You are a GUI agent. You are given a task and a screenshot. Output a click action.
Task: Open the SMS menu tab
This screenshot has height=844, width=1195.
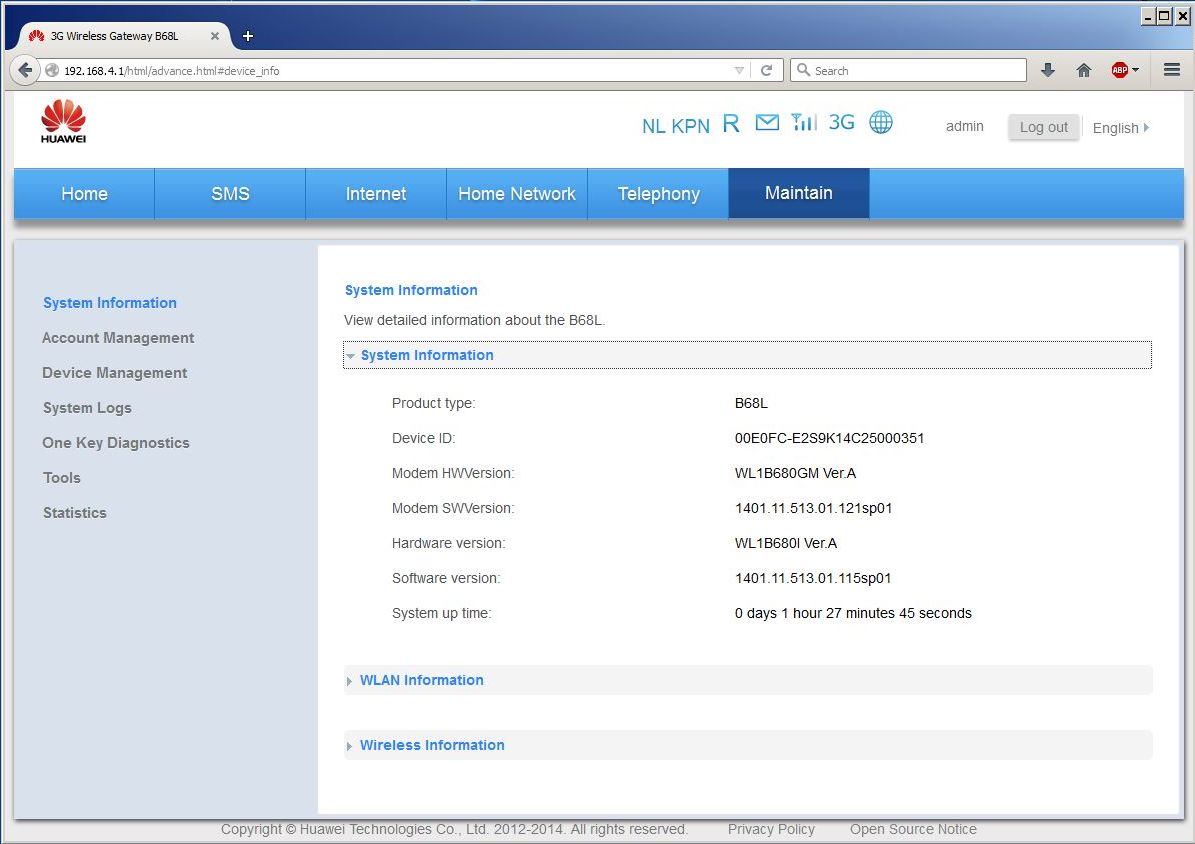click(x=230, y=194)
